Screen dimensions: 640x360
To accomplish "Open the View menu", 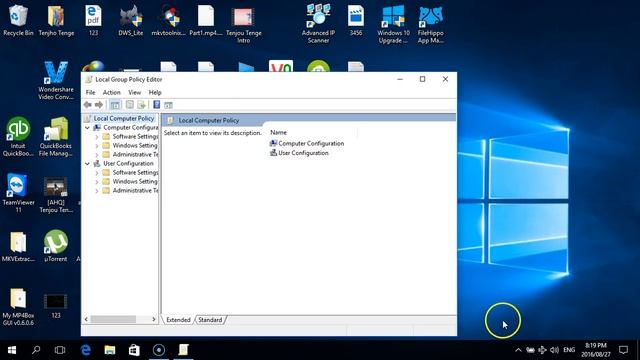I will (x=134, y=92).
